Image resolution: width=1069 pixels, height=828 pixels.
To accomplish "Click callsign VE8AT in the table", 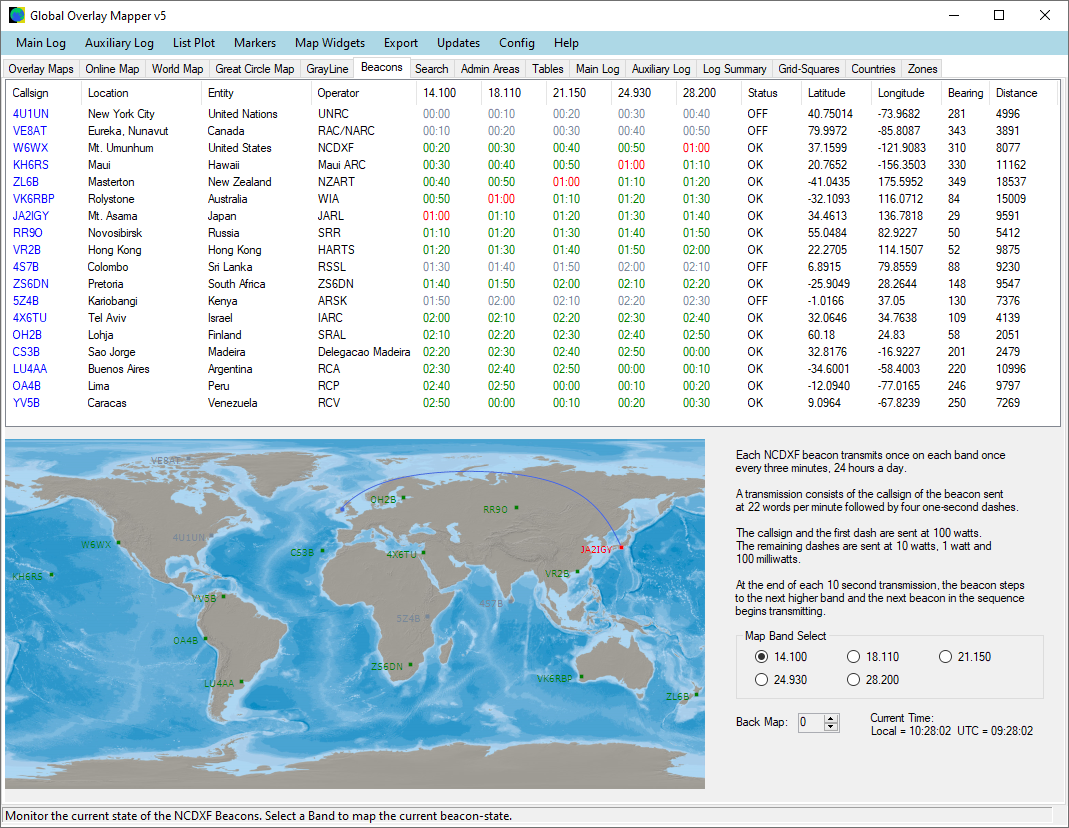I will coord(30,131).
